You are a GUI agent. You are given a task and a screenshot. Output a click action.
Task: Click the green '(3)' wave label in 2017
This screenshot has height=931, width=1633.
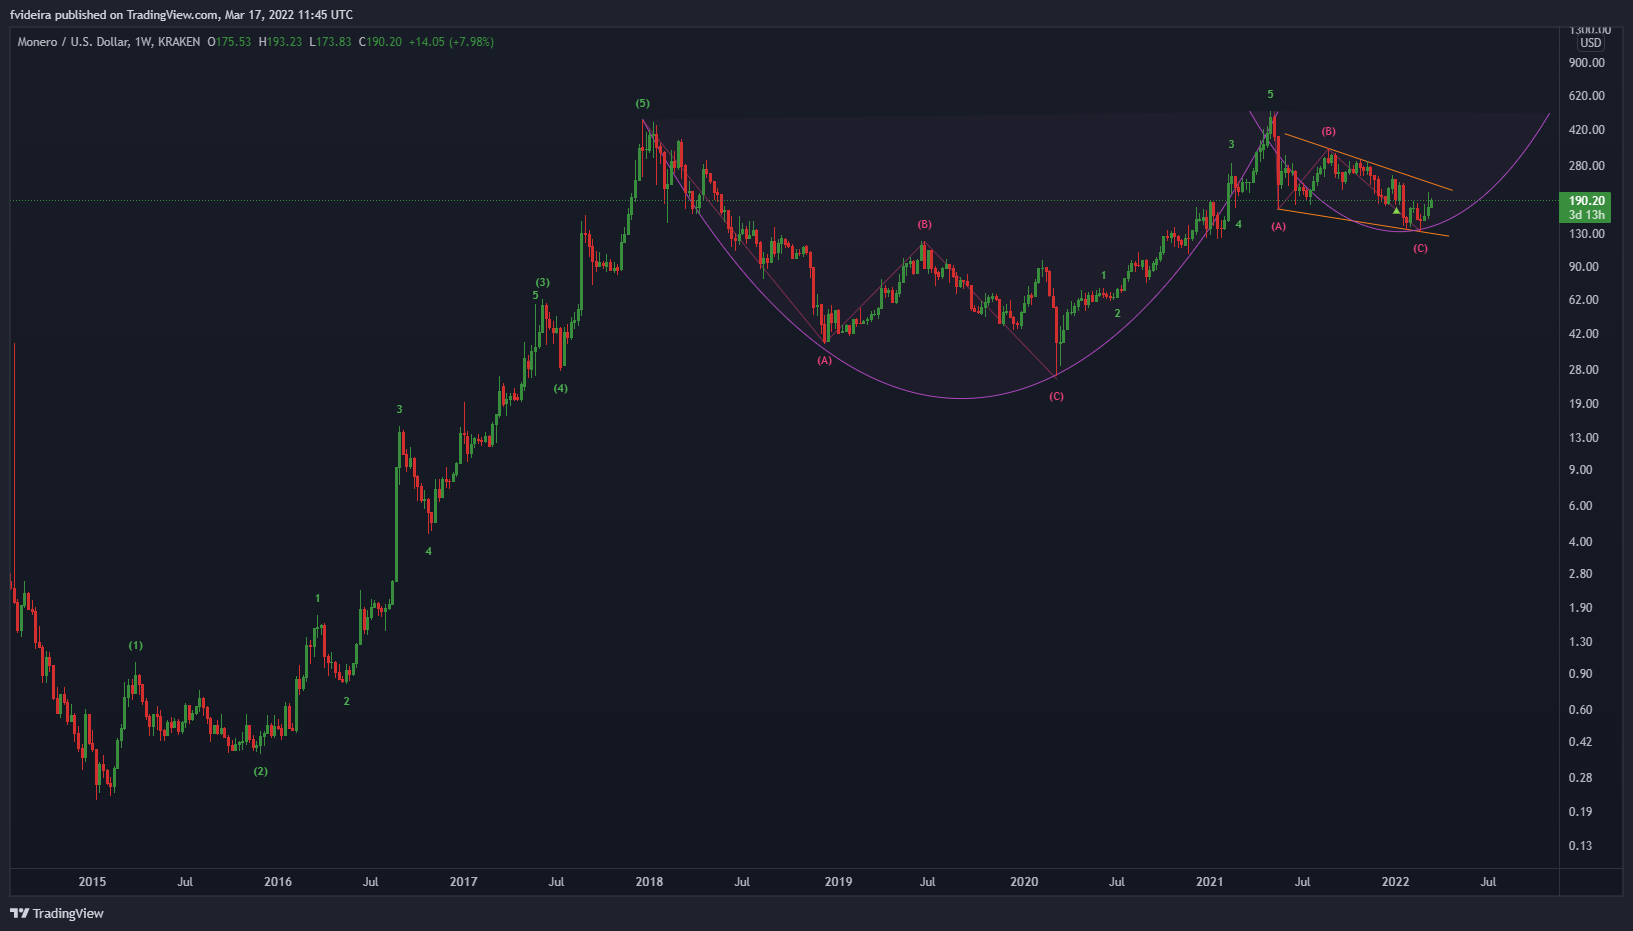[x=542, y=282]
